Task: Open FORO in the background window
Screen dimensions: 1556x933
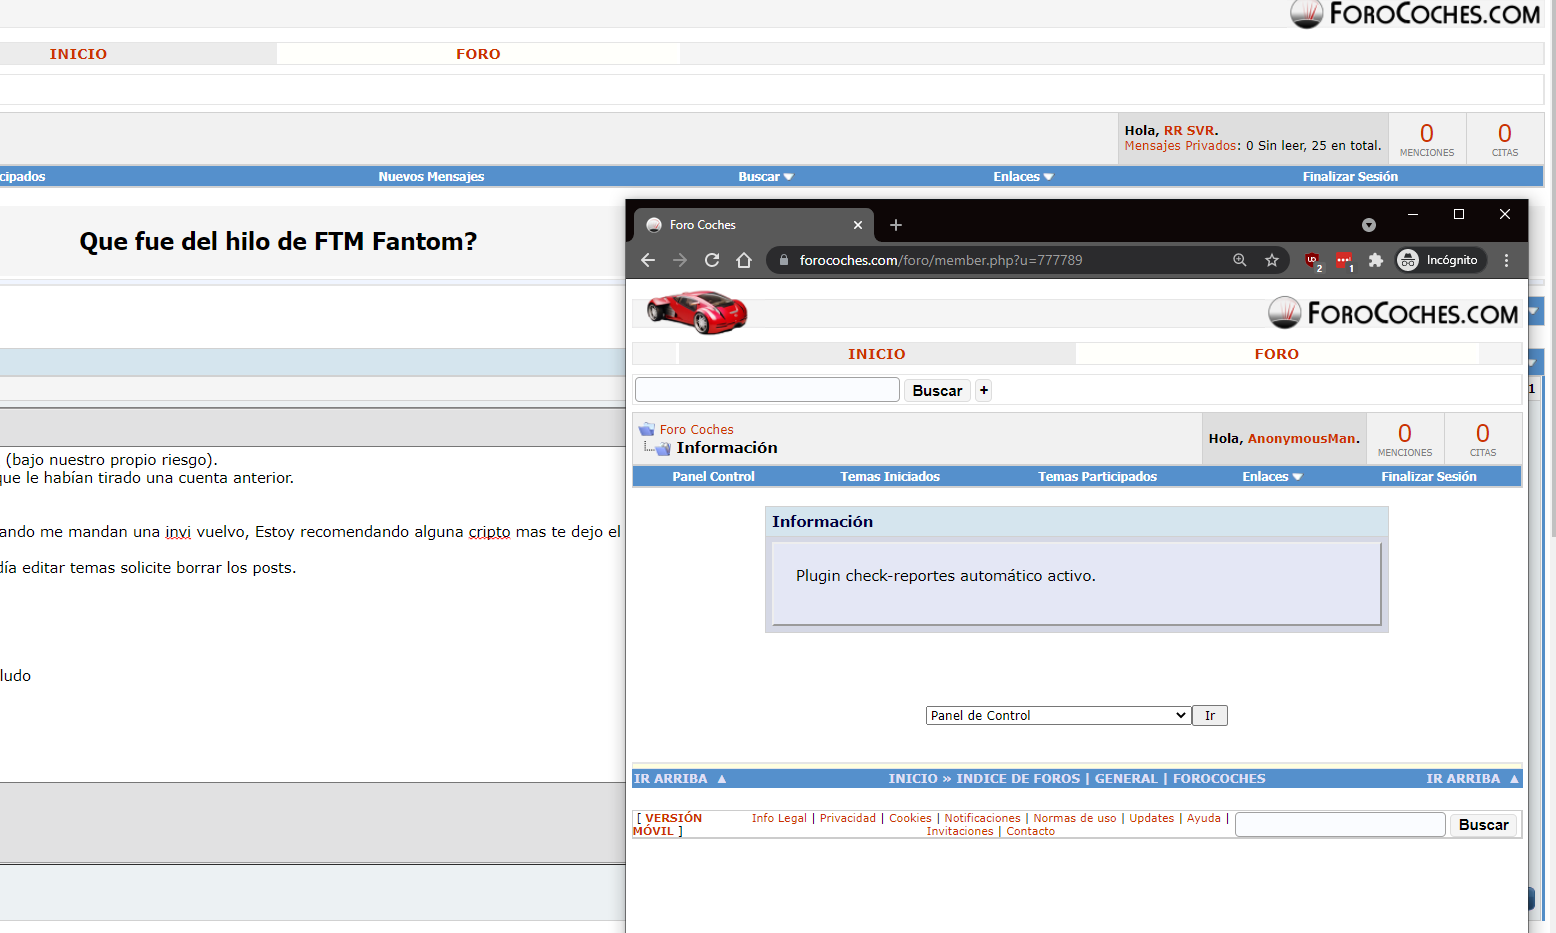Action: (x=478, y=54)
